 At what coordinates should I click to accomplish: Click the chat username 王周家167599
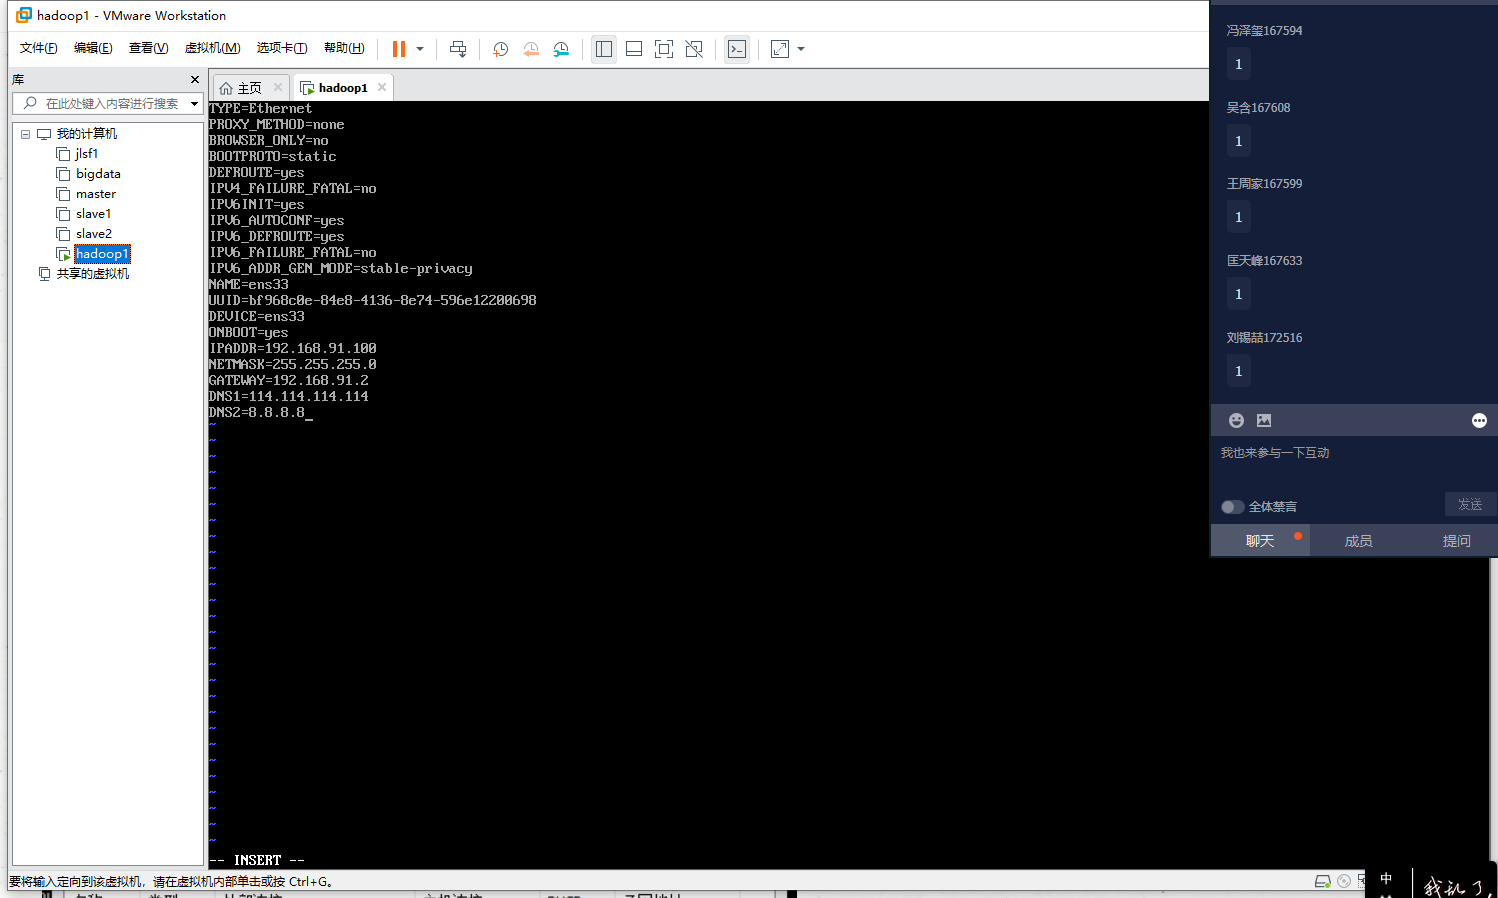[1264, 184]
